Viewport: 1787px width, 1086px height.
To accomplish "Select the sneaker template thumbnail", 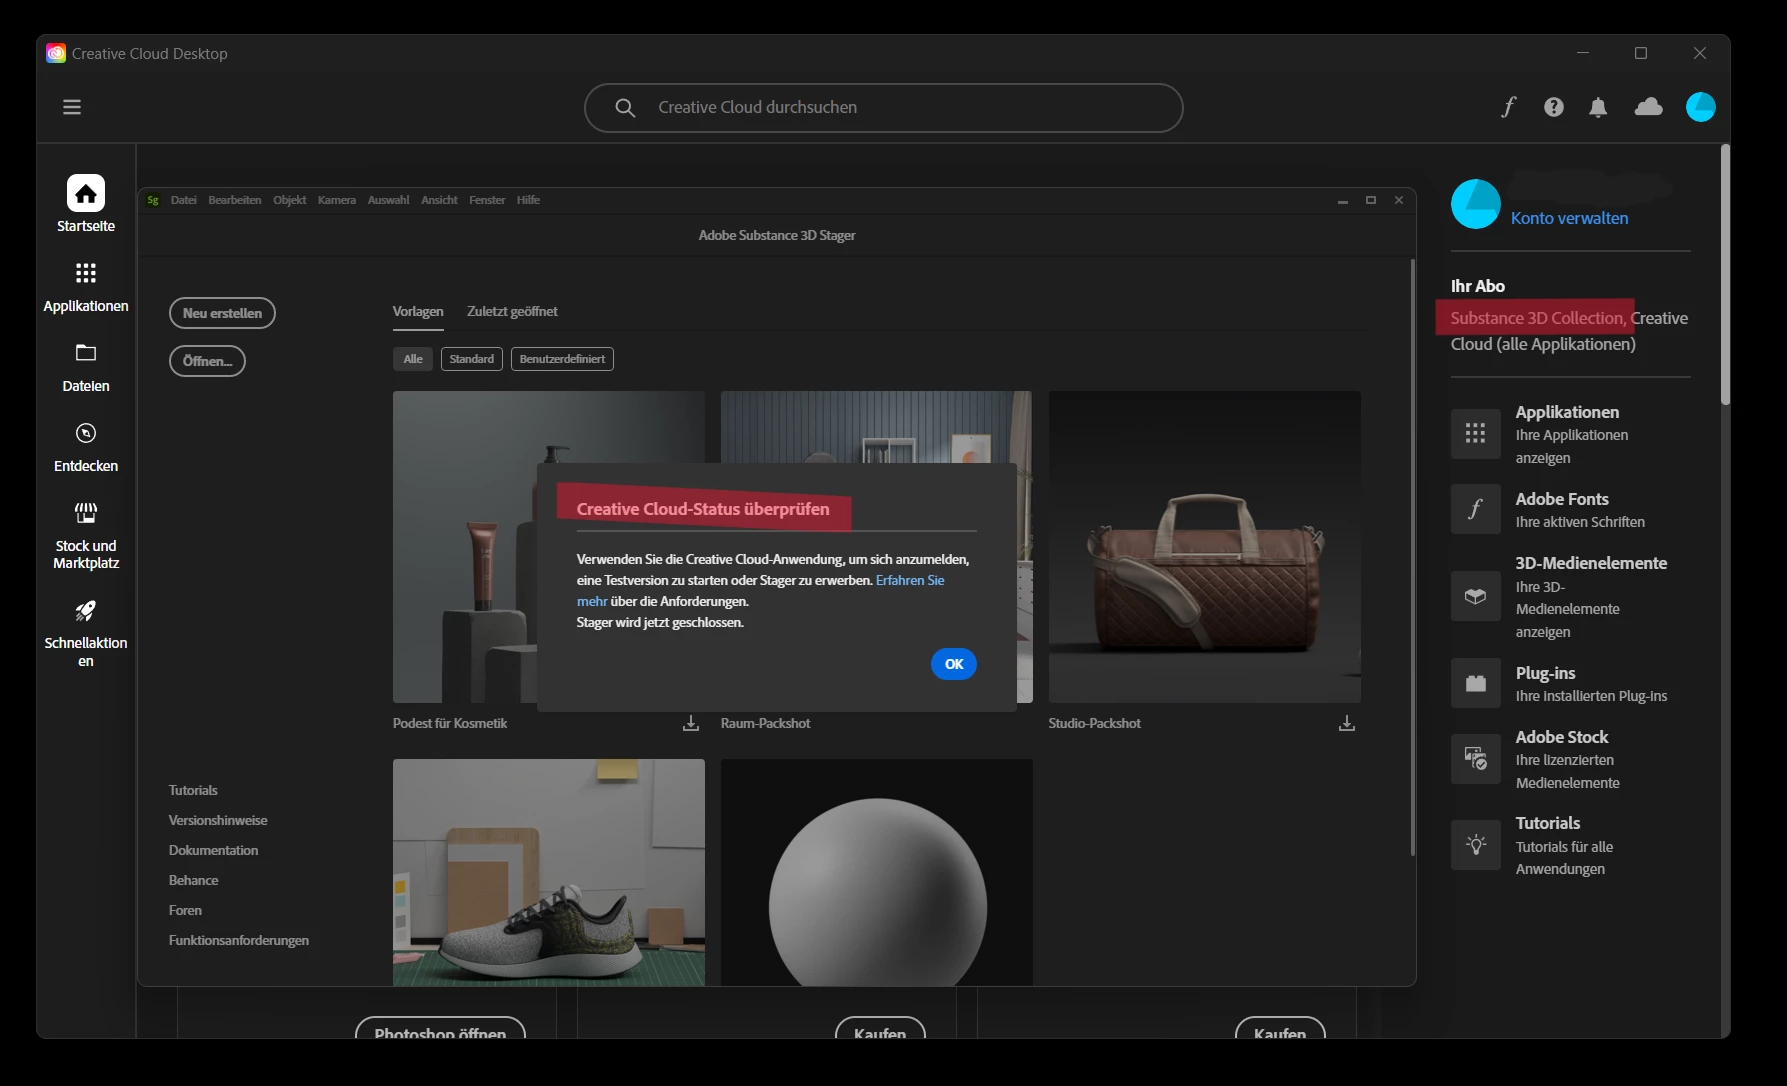I will point(549,872).
